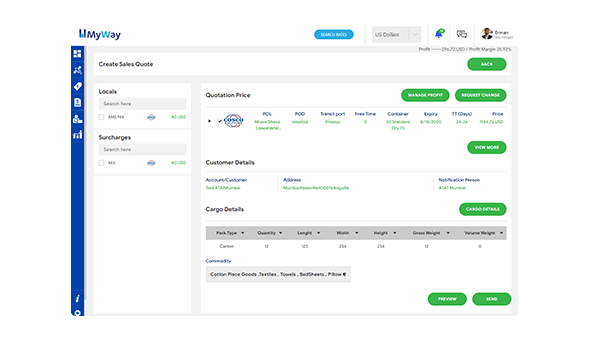Click the 'Carton' pack type cell
This screenshot has width=590, height=360.
pyautogui.click(x=227, y=246)
